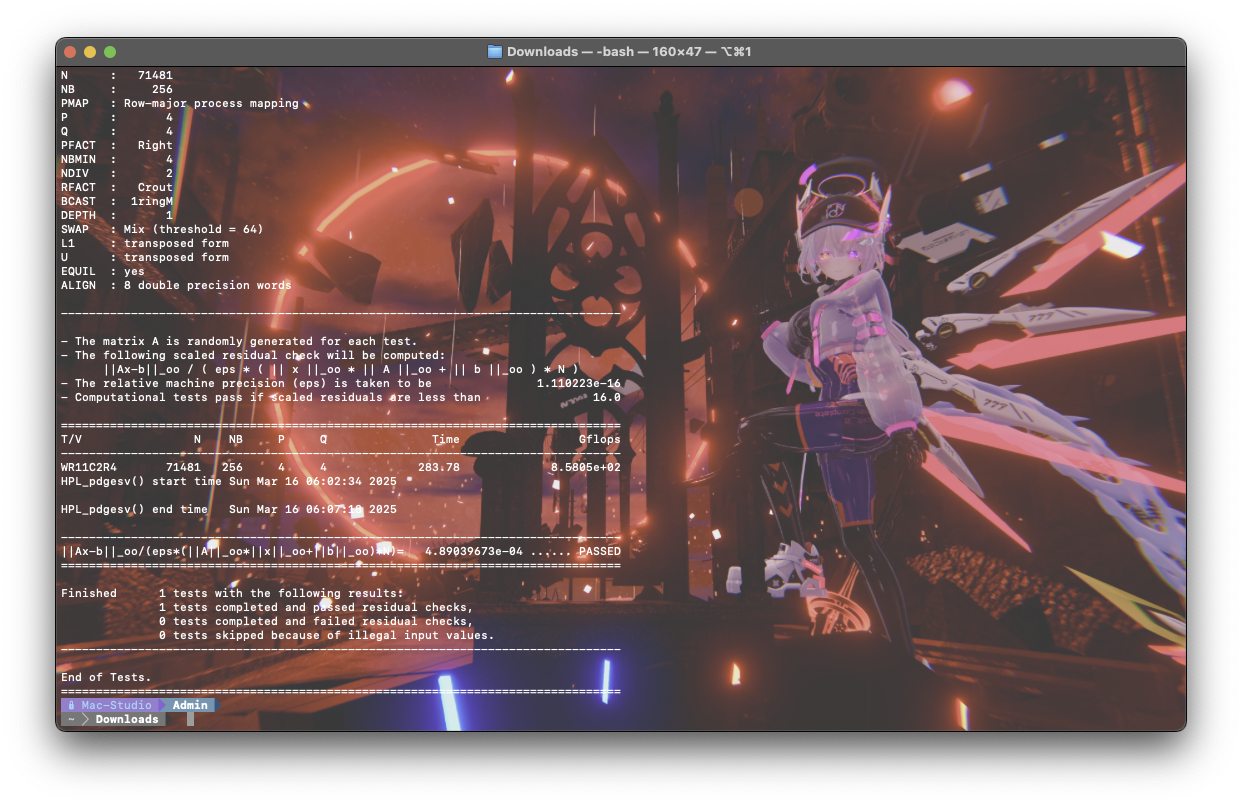
Task: Click the "HPL_pdgesv() start time" line
Action: pyautogui.click(x=229, y=481)
